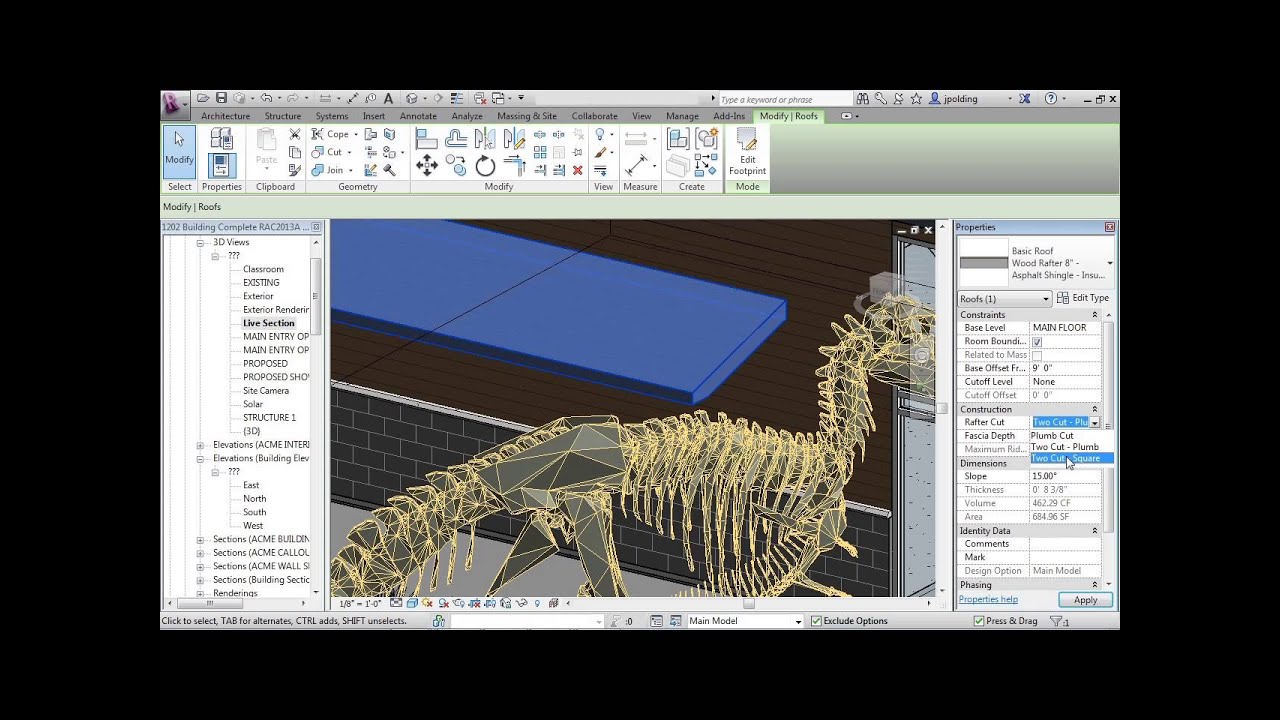The height and width of the screenshot is (720, 1280).
Task: Click the Copy to Clipboard icon
Action: click(294, 152)
